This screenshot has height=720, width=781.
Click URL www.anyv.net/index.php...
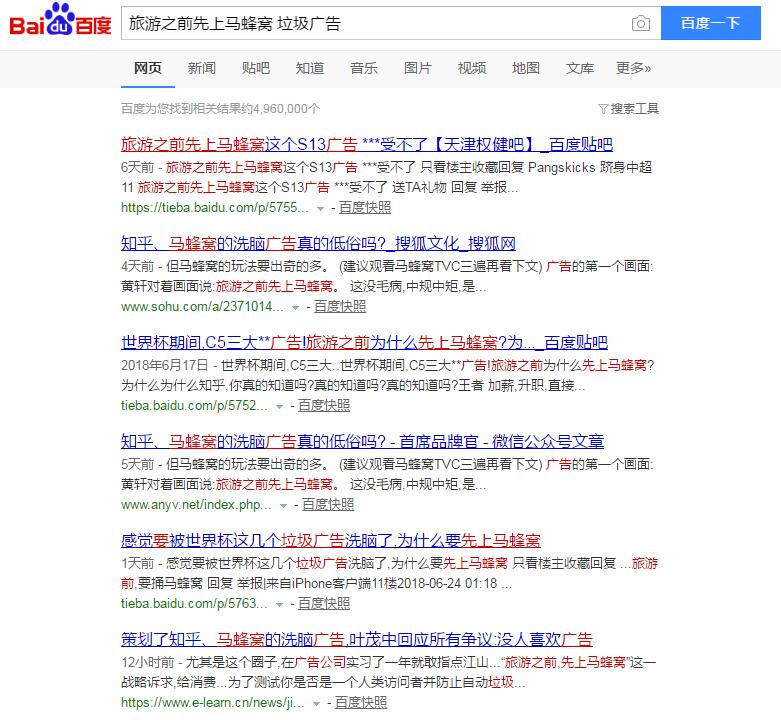tap(196, 505)
